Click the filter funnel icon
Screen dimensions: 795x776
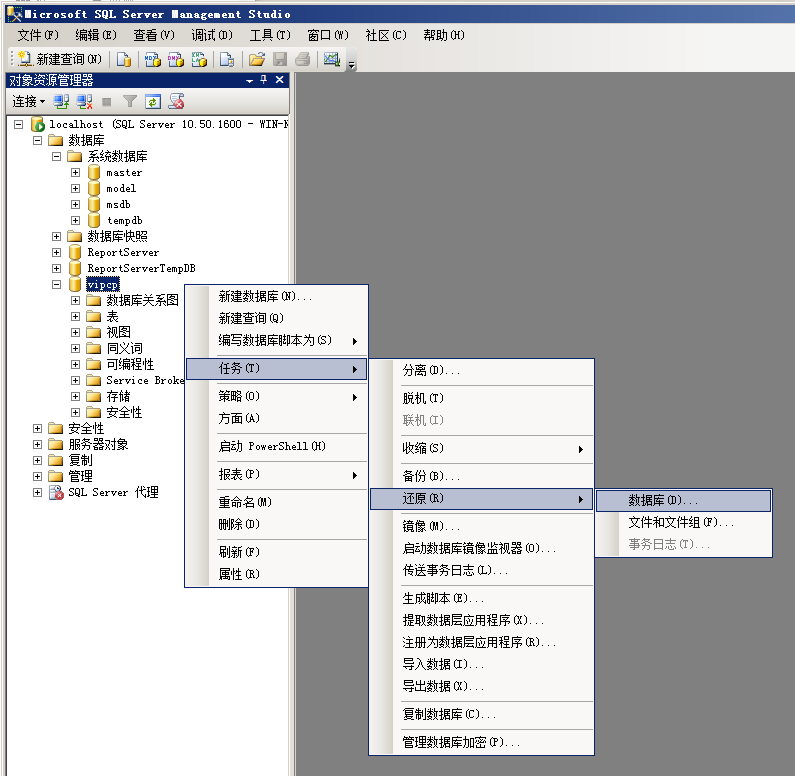[130, 101]
